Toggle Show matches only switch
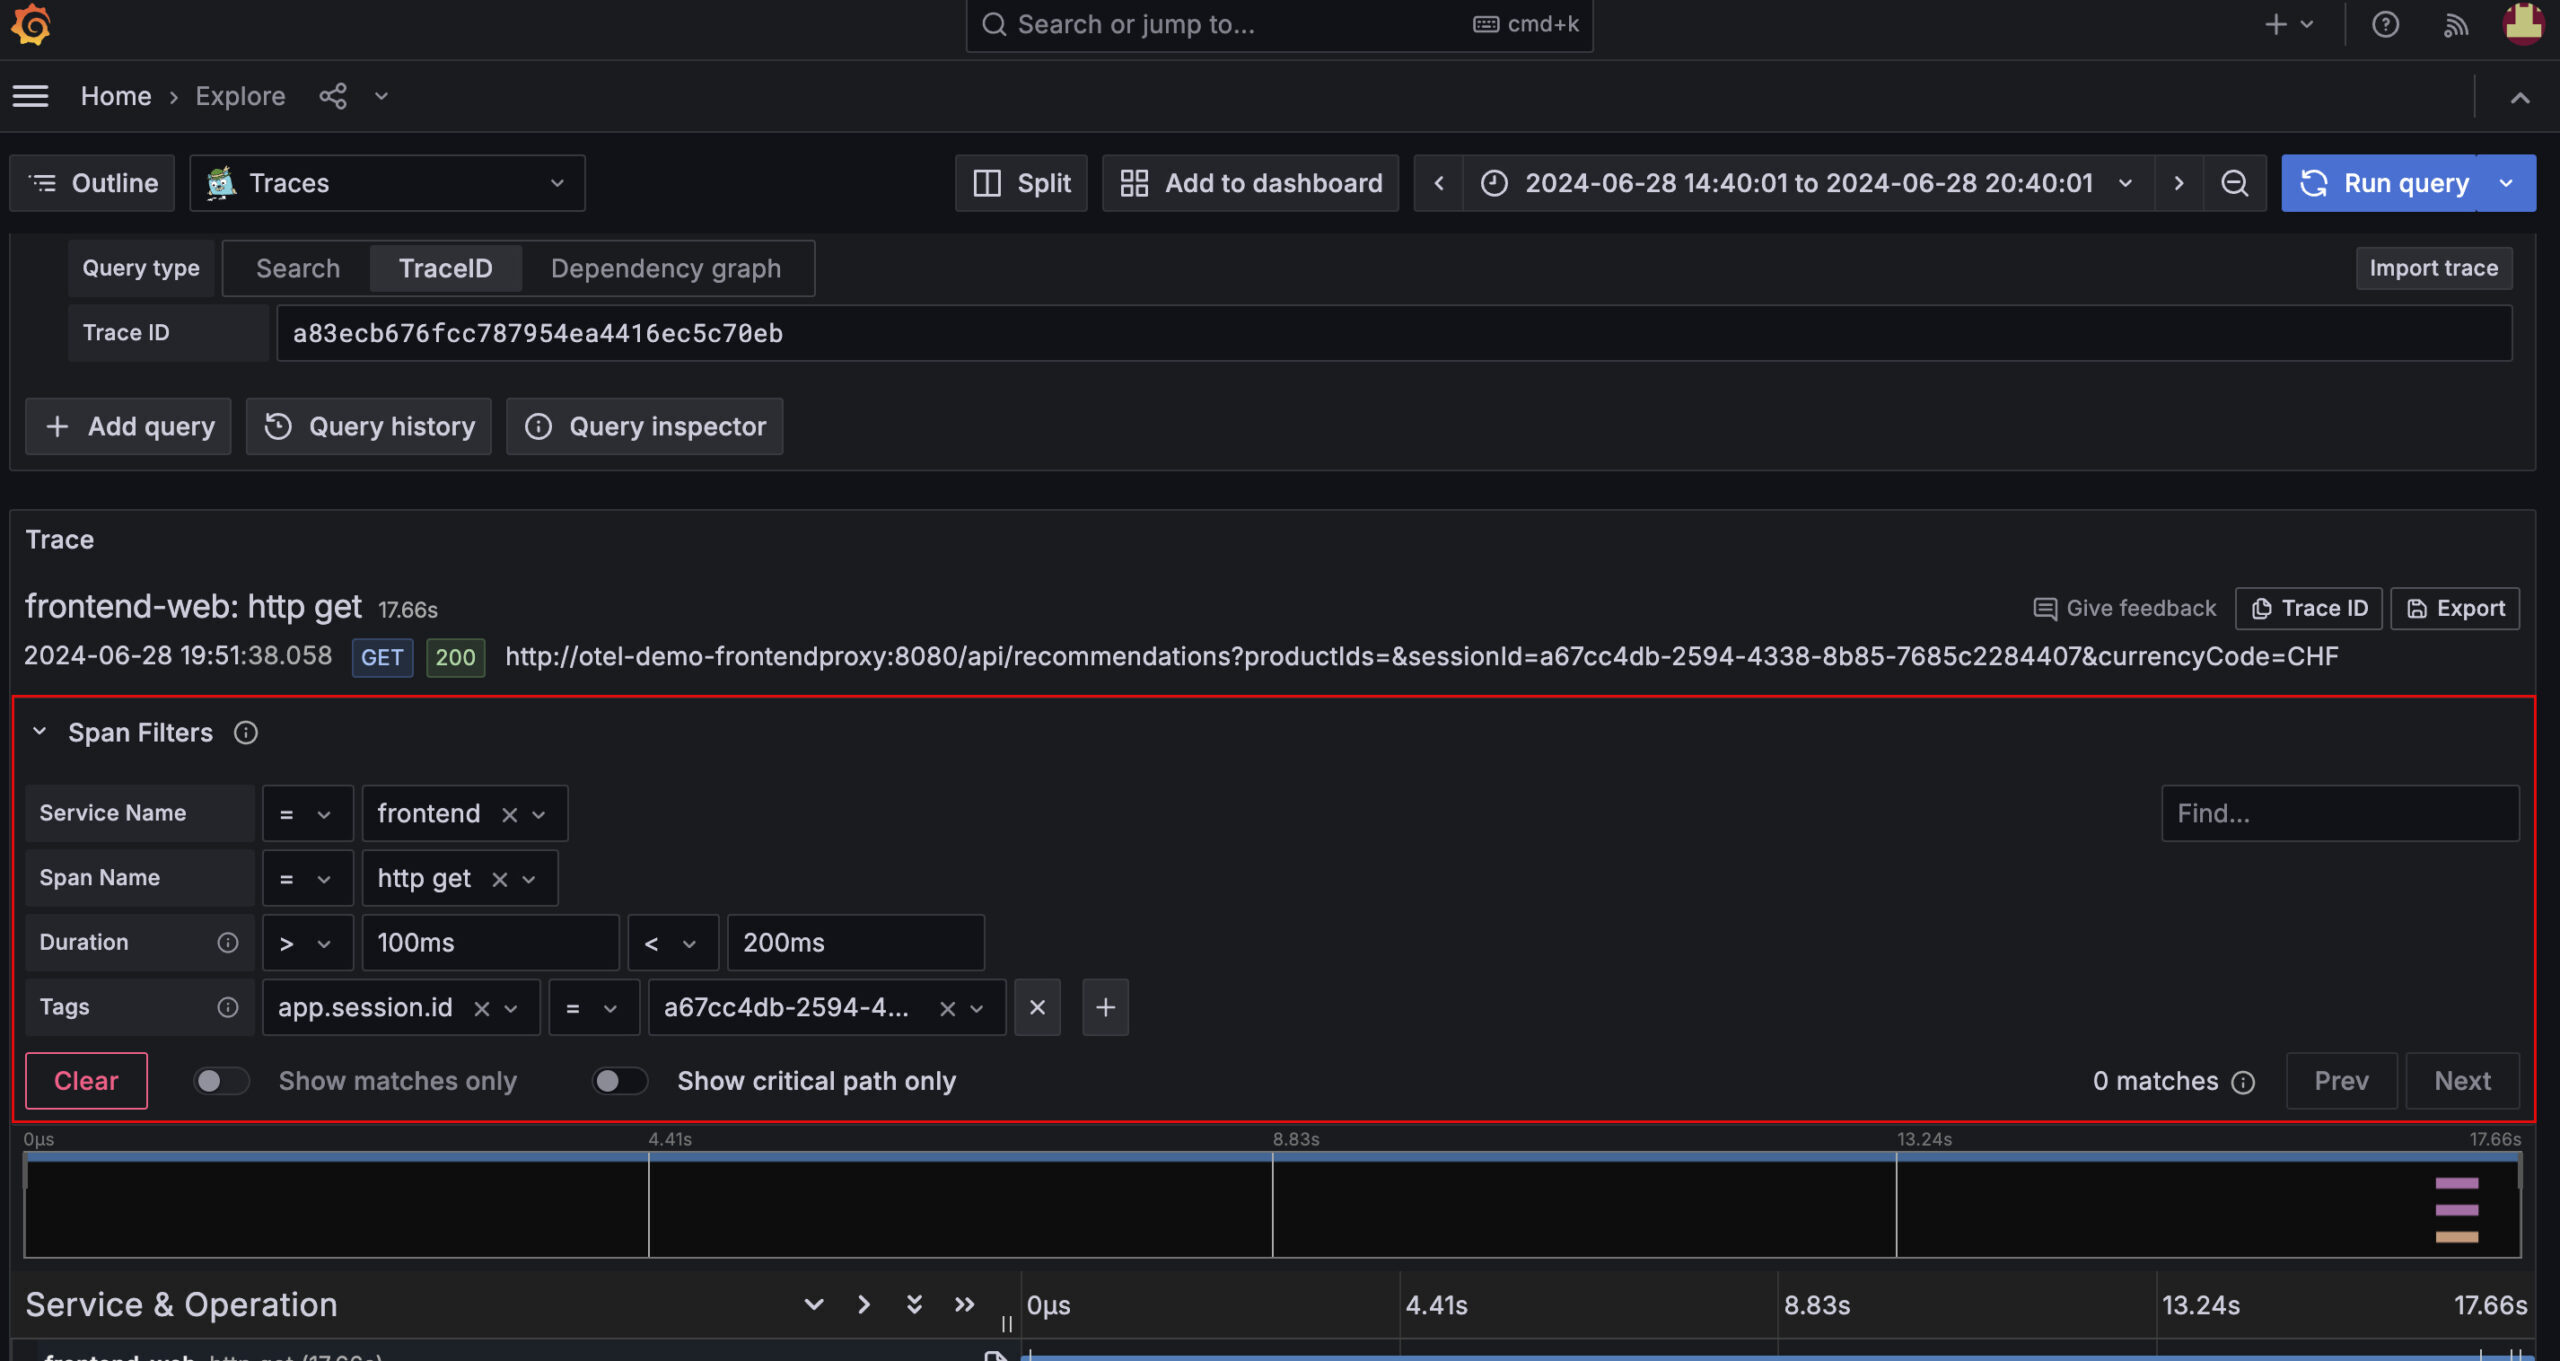Screen dimensions: 2560x1361 click(220, 1080)
